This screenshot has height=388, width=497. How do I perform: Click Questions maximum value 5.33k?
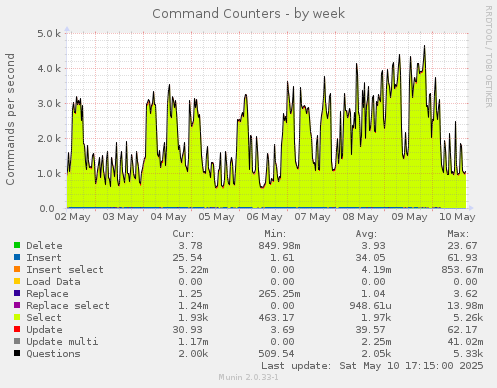tap(468, 354)
